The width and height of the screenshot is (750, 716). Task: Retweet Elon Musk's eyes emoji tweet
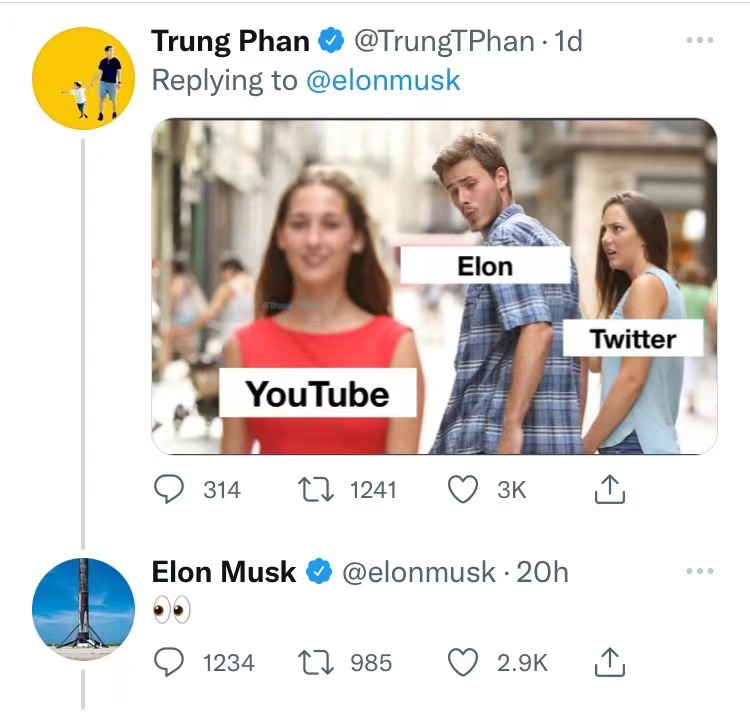315,662
